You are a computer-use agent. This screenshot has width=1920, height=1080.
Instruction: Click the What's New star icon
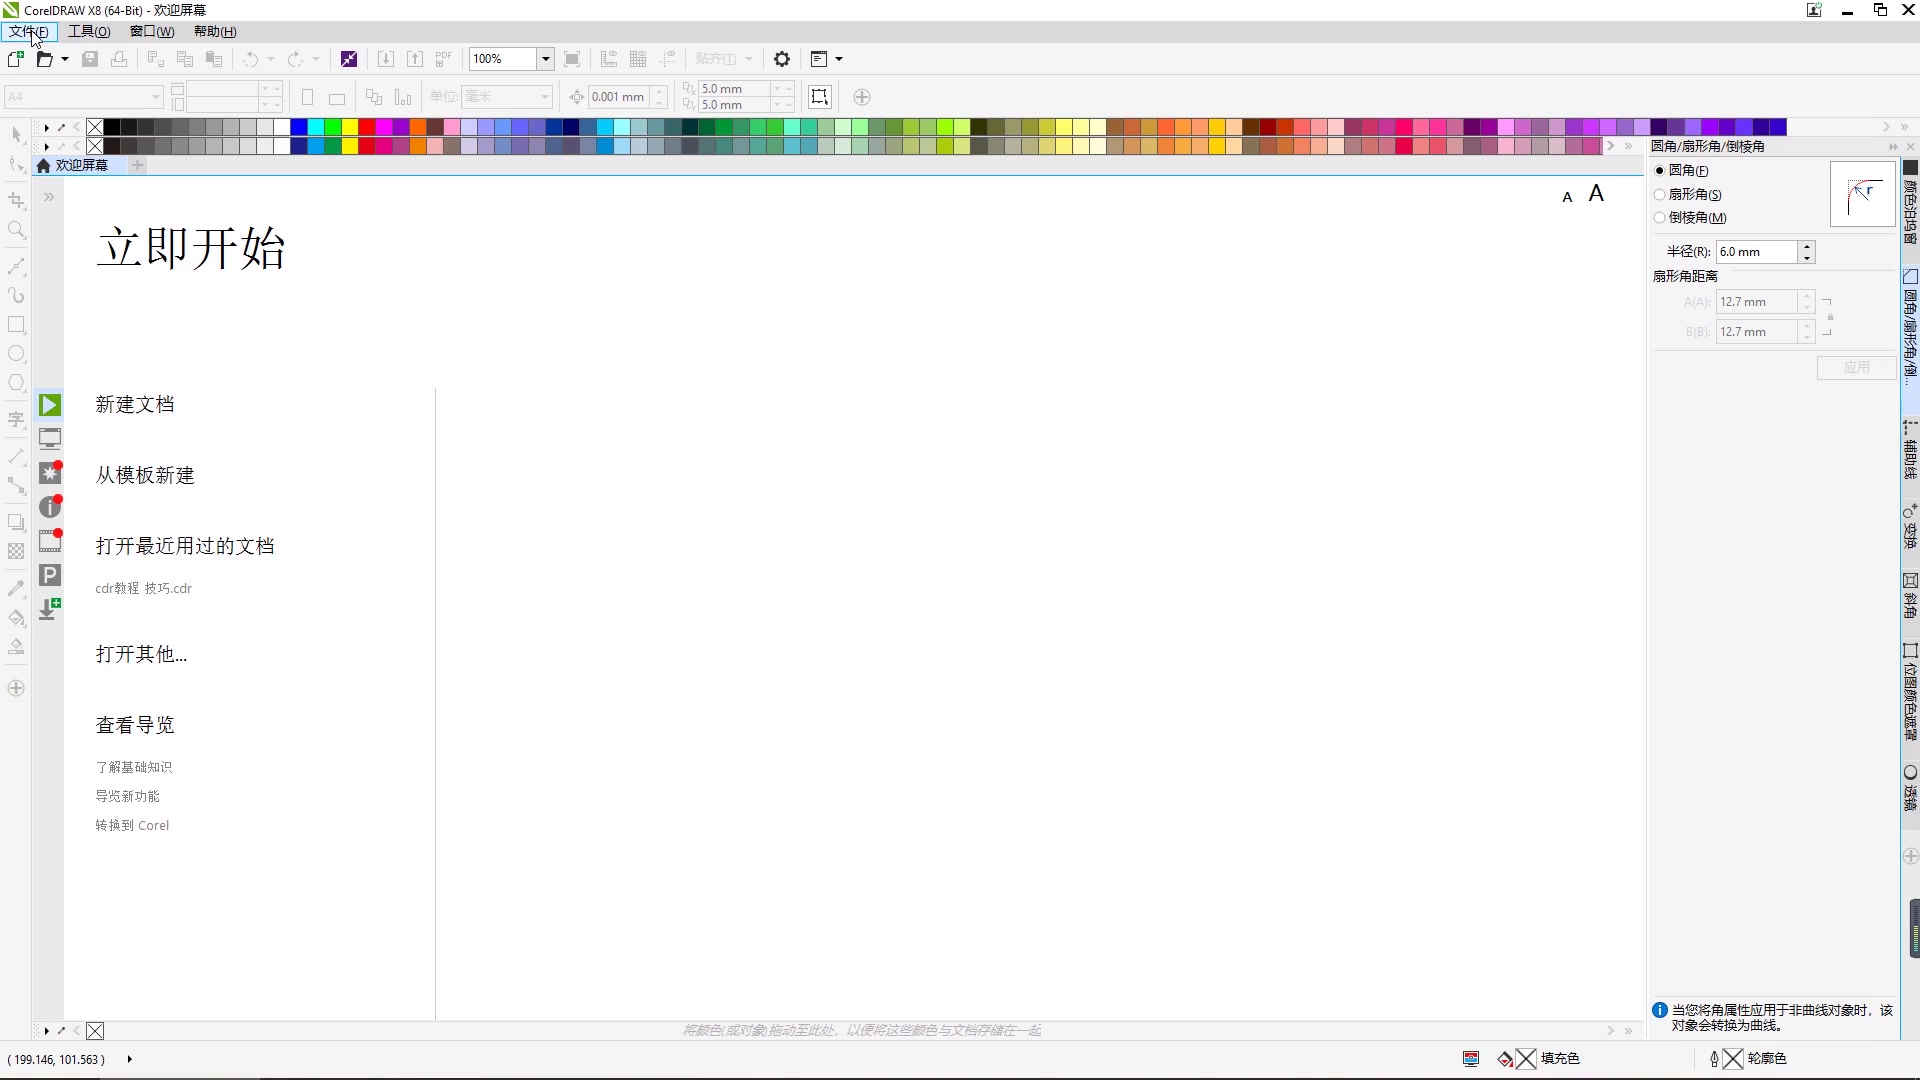click(x=50, y=472)
